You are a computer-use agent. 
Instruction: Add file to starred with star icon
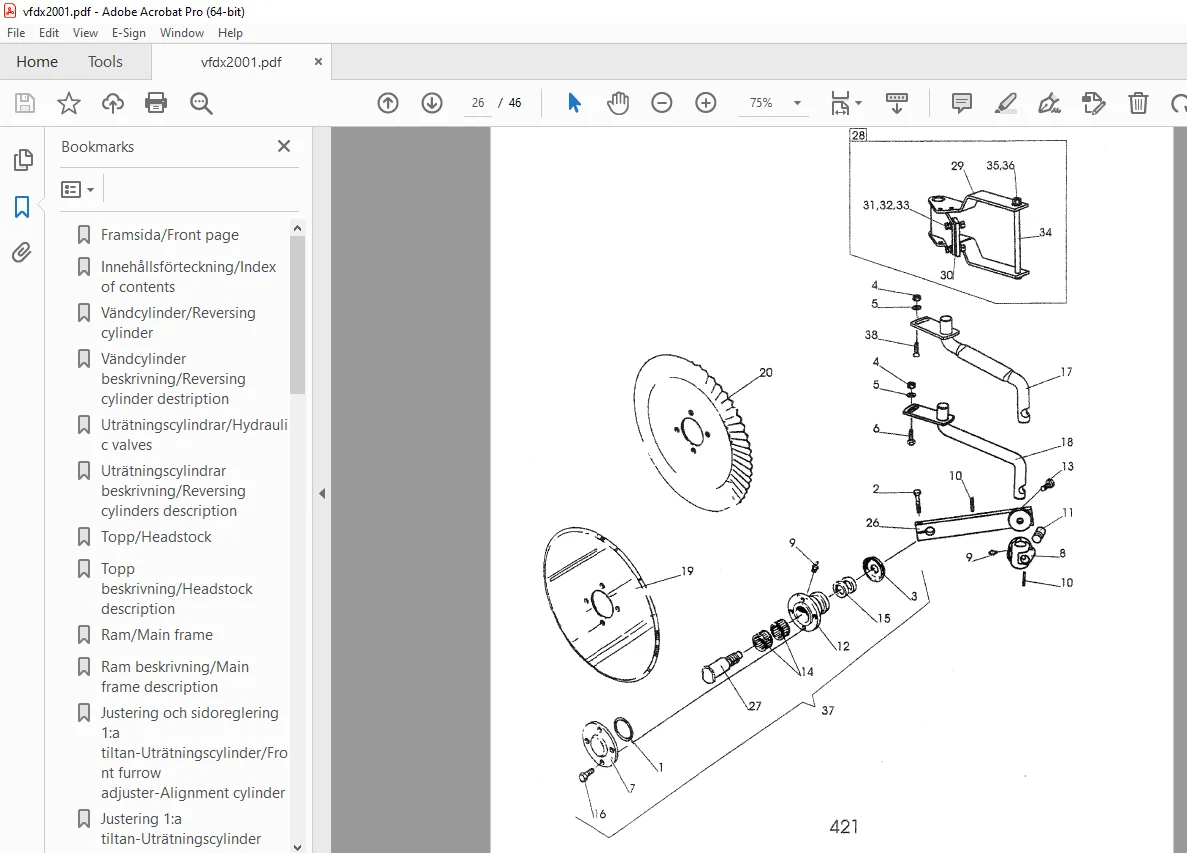click(69, 103)
